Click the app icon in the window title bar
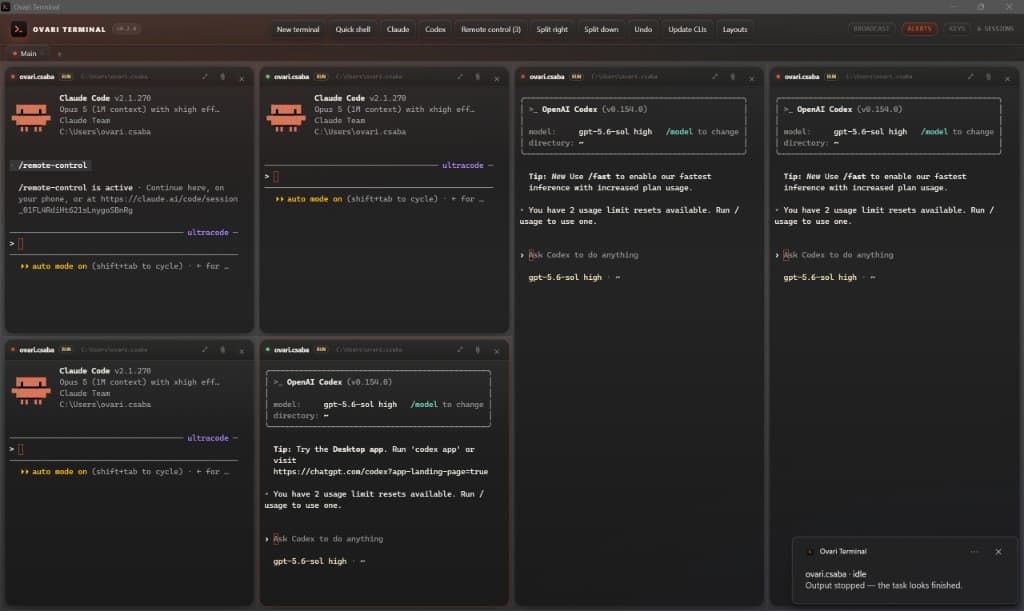 [6, 7]
